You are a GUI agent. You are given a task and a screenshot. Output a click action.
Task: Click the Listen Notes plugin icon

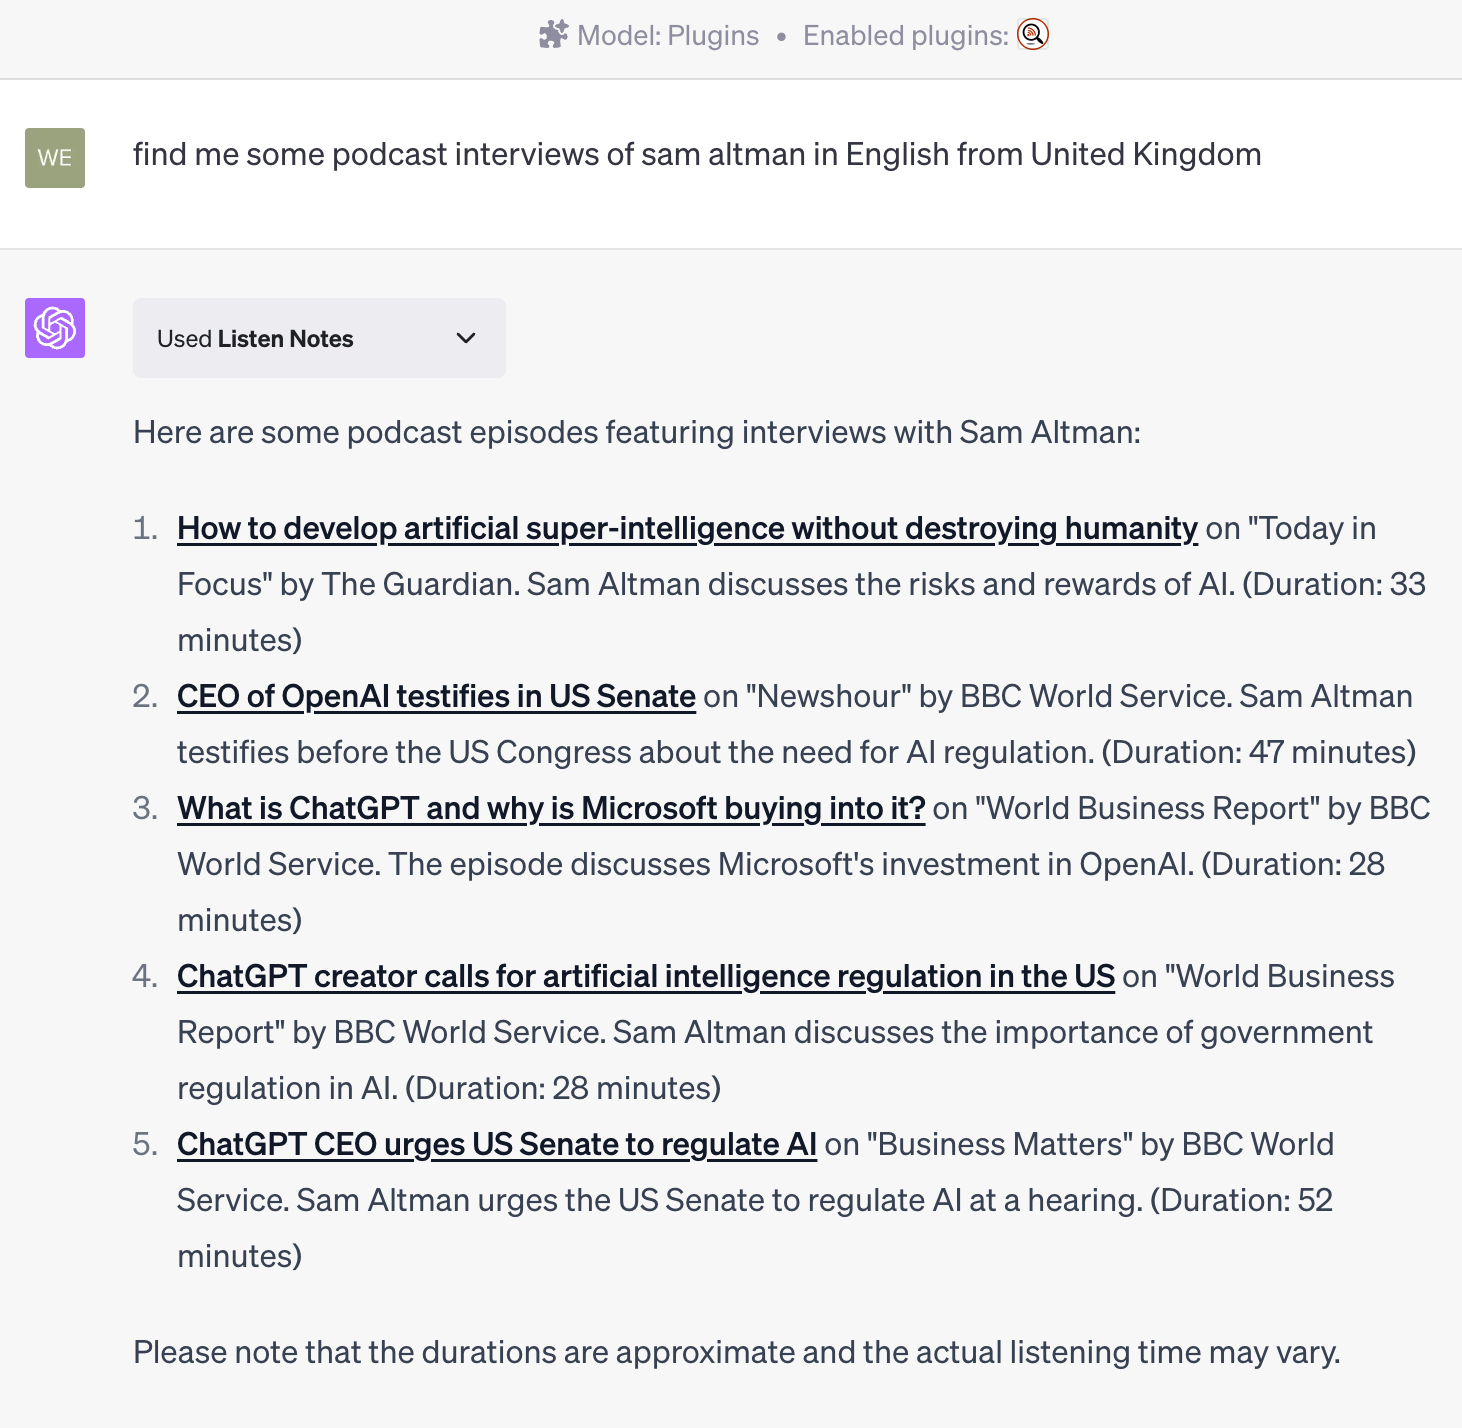(1032, 35)
